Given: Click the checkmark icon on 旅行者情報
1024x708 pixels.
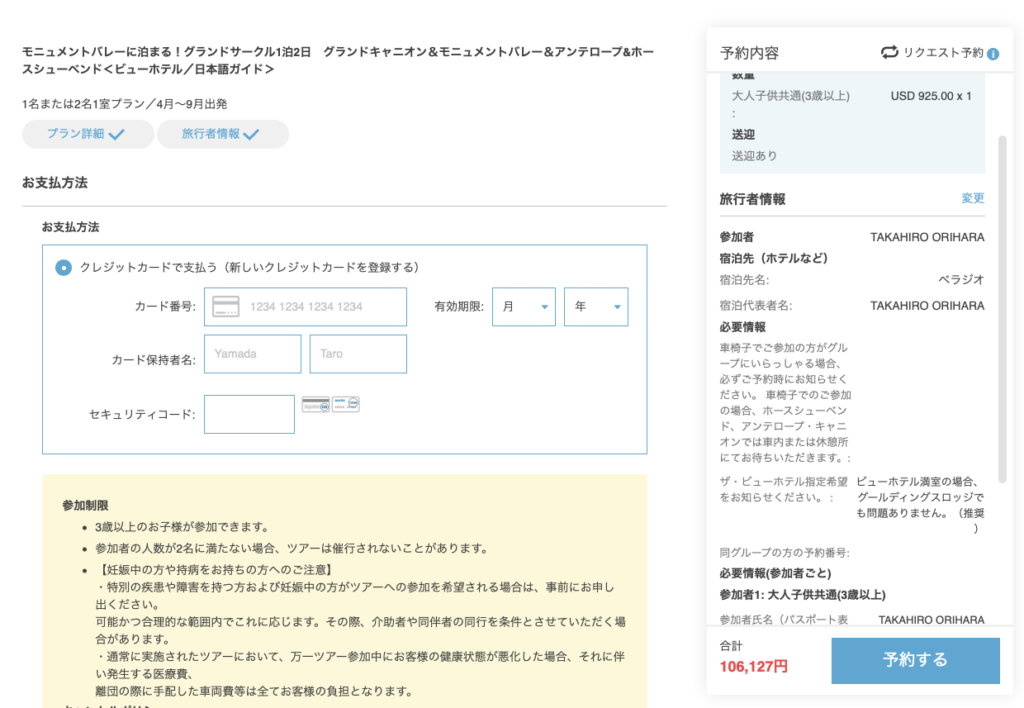Looking at the screenshot, I should (x=251, y=134).
